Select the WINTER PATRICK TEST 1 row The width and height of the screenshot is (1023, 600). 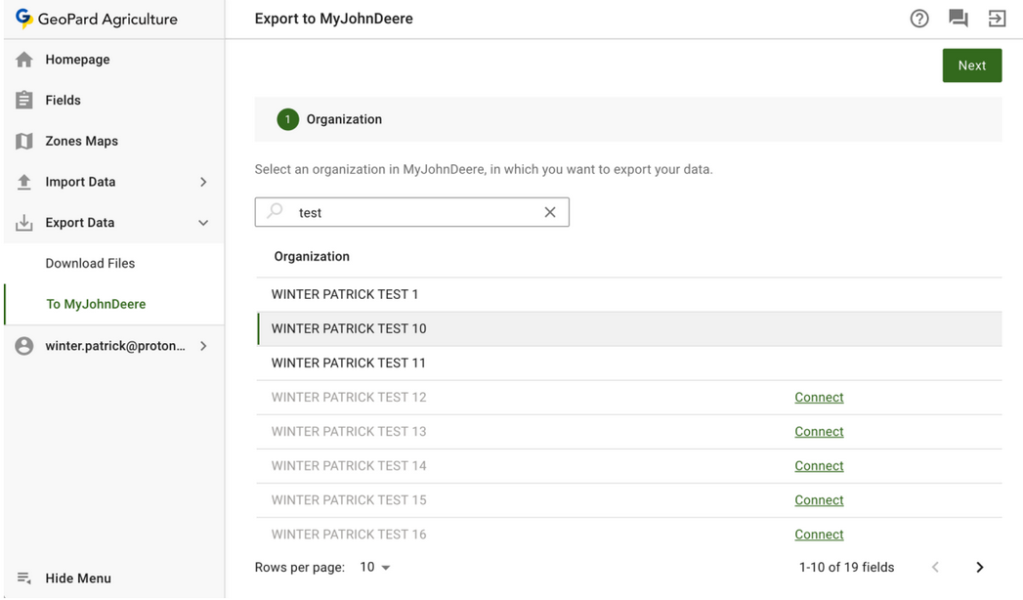[x=345, y=295]
